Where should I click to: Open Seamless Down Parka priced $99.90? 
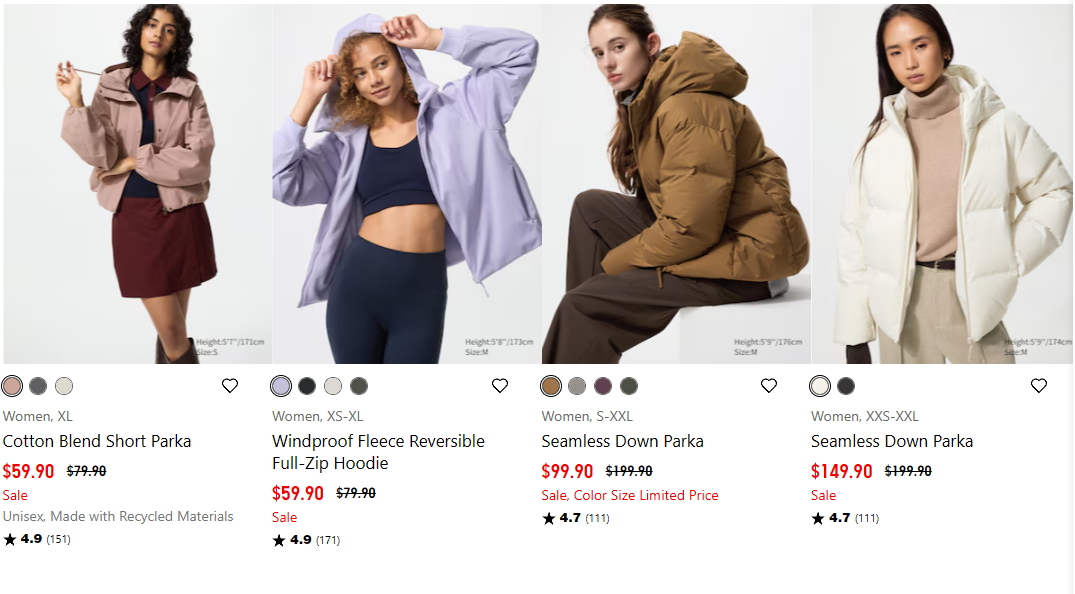623,441
